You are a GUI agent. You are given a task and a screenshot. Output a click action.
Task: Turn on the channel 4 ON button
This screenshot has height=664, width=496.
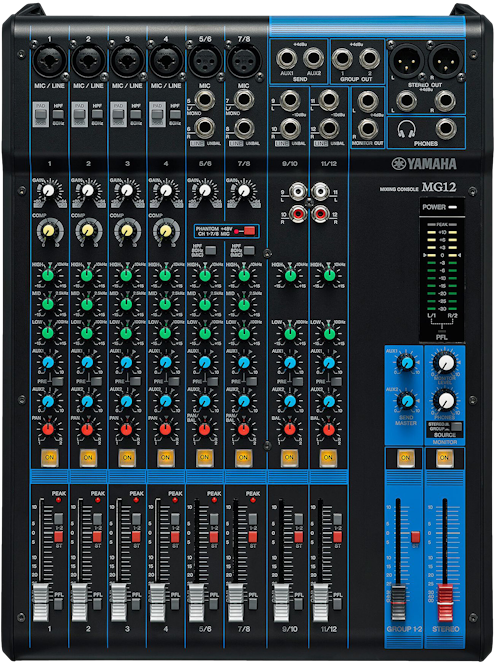(166, 457)
